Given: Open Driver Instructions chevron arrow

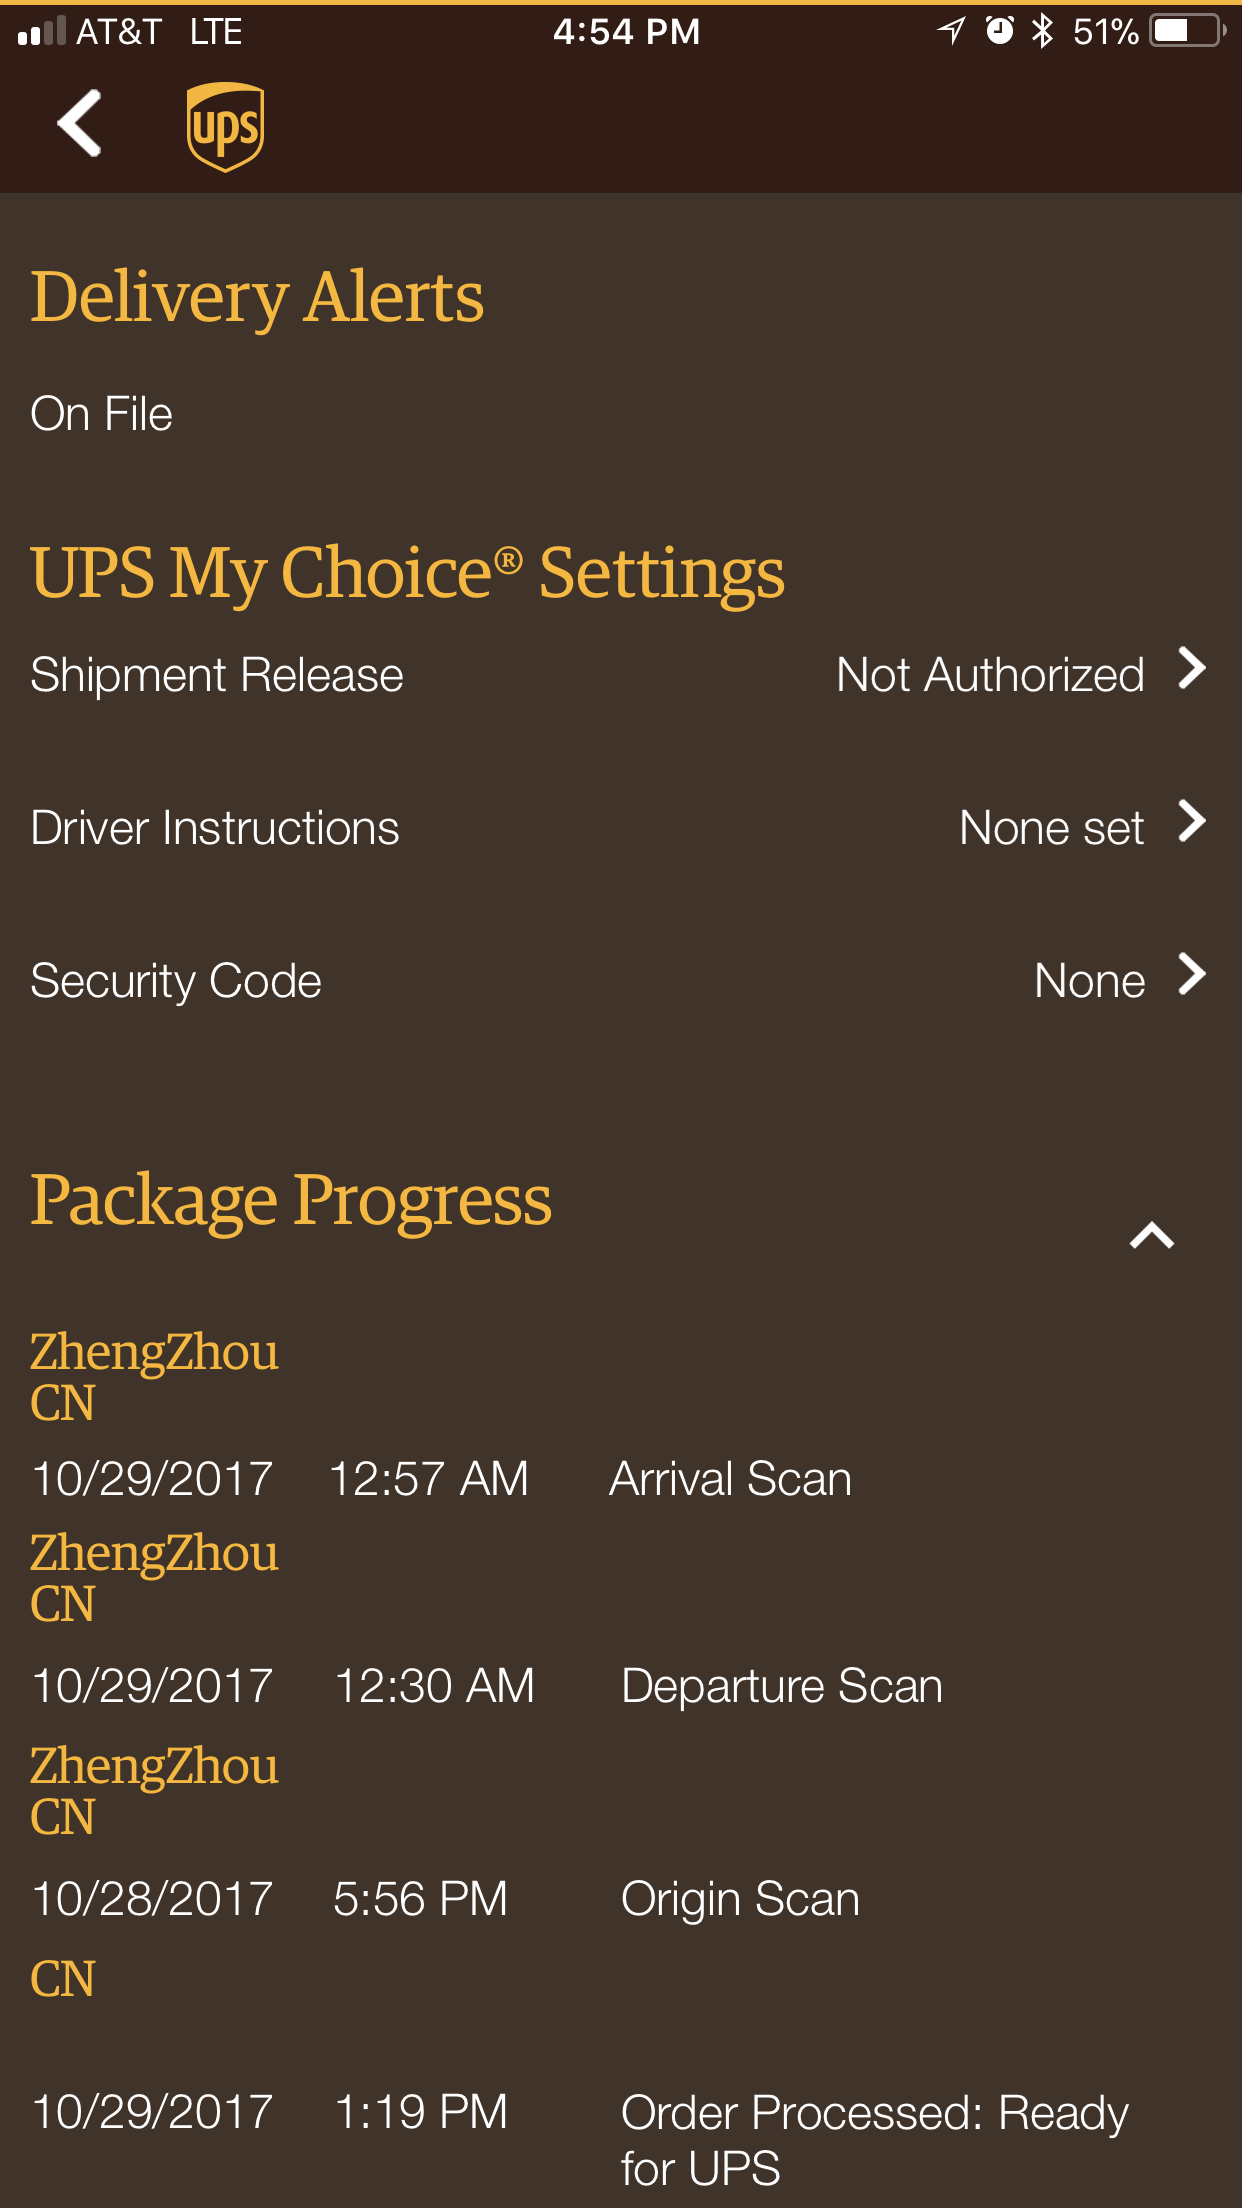Looking at the screenshot, I should [1191, 822].
